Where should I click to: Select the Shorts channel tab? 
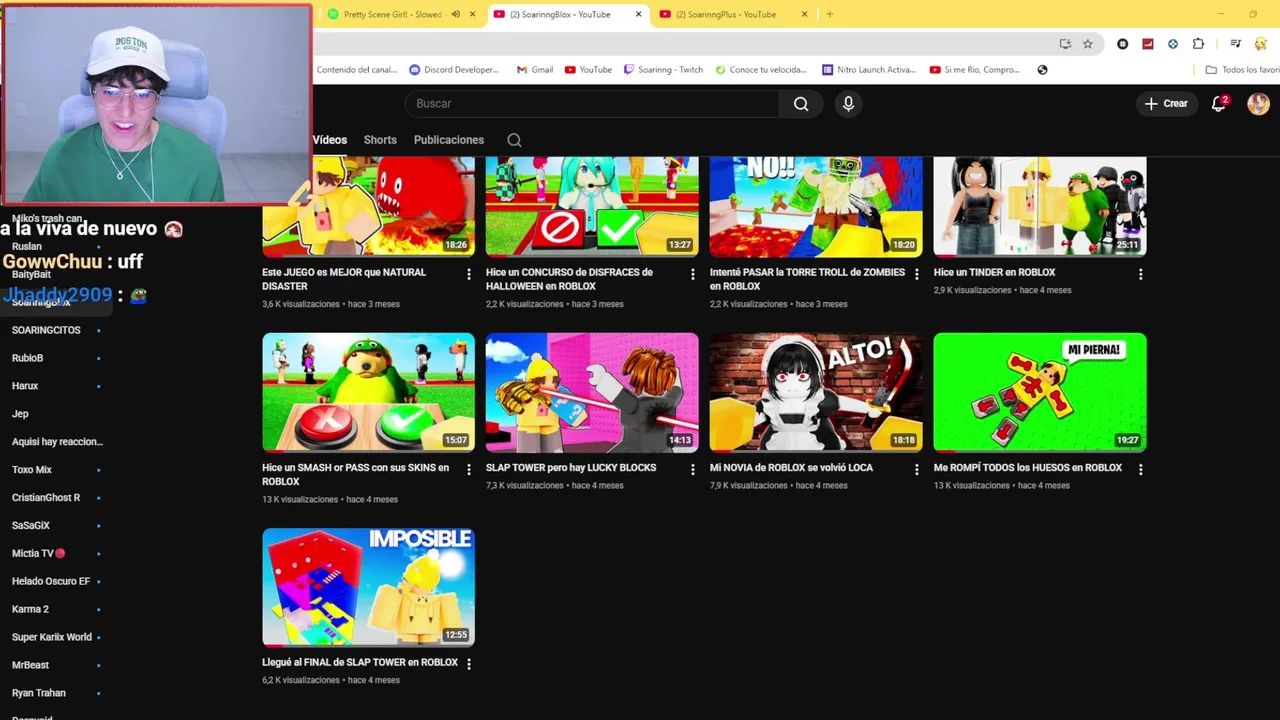pos(380,140)
